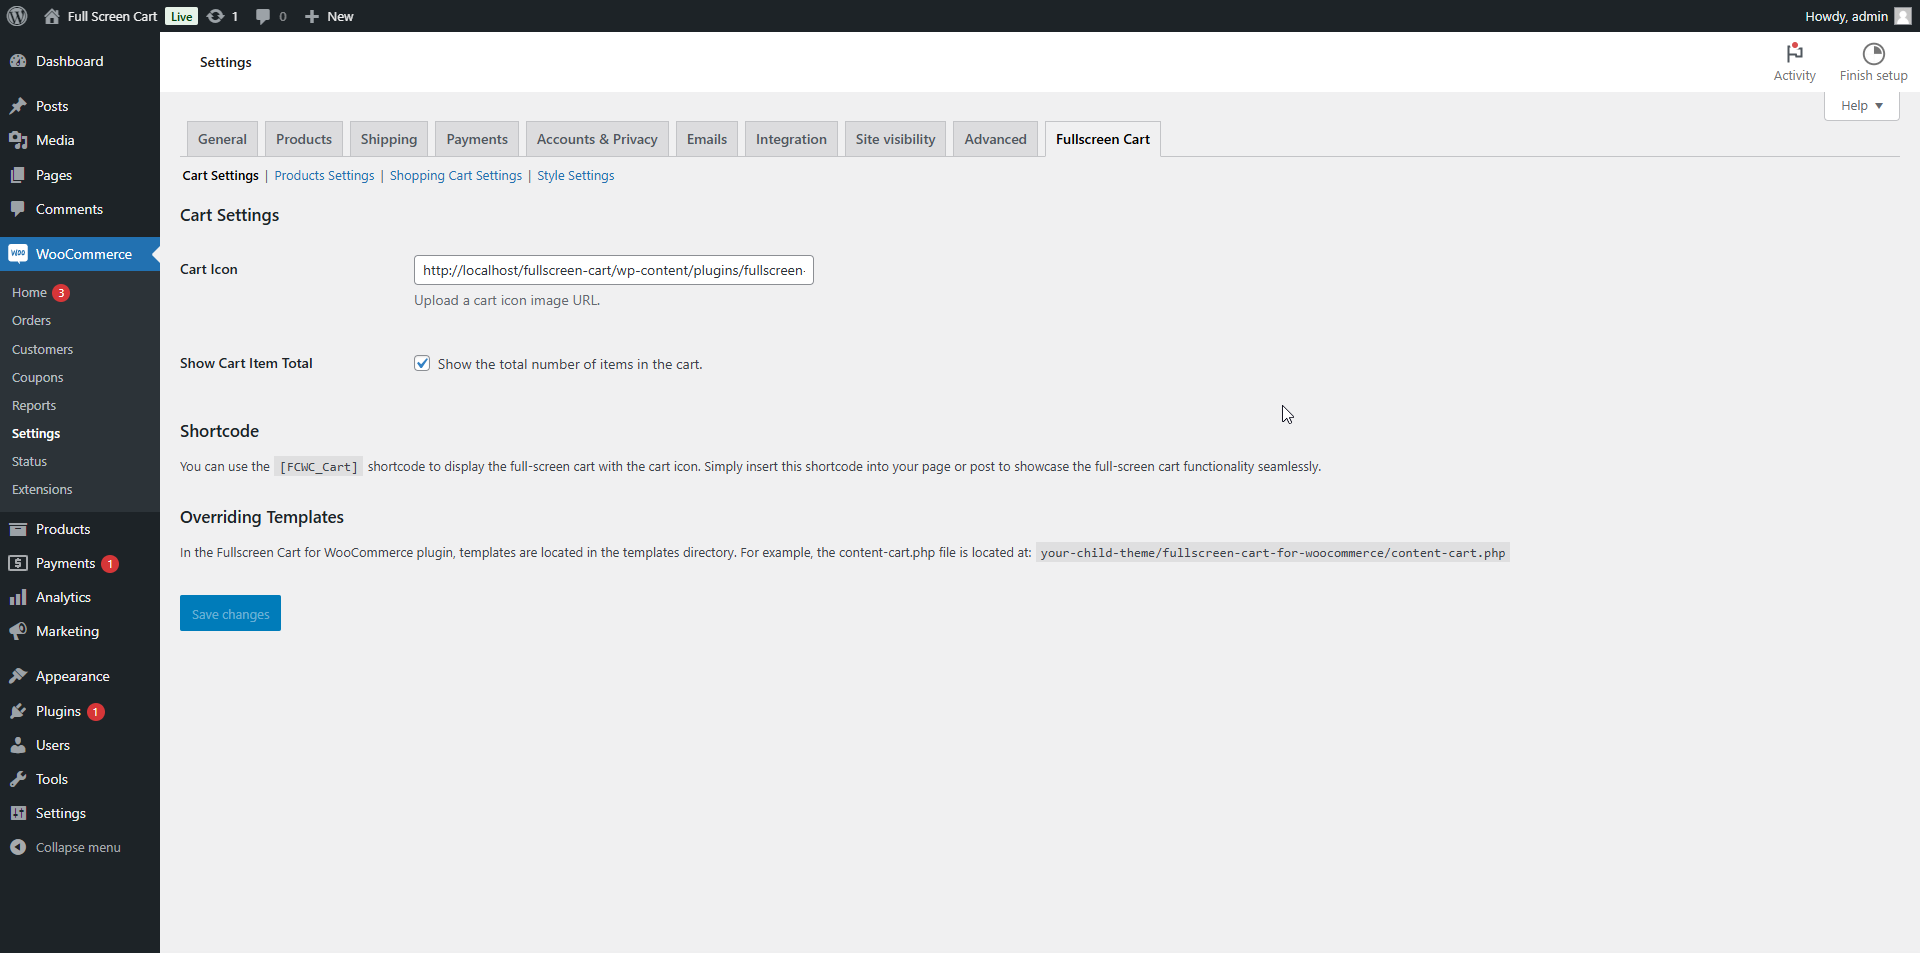The width and height of the screenshot is (1920, 953).
Task: Select the Cart Settings sub-link
Action: tap(220, 175)
